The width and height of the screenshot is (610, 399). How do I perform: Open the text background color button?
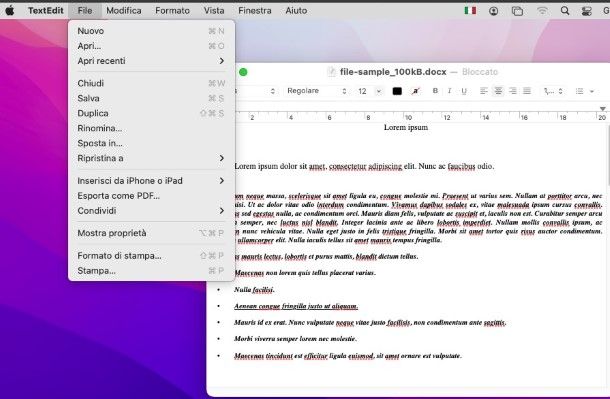point(415,91)
